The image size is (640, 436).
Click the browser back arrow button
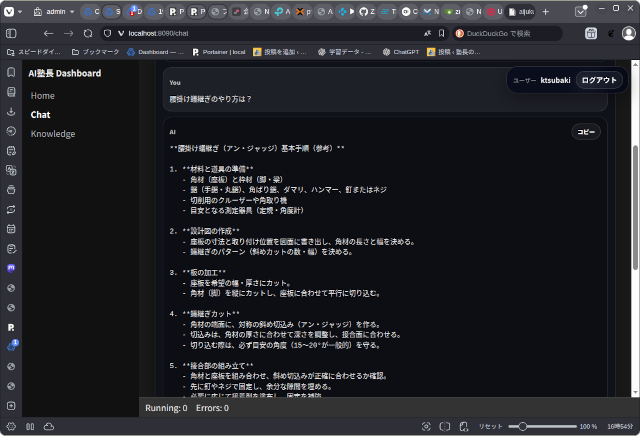47,33
